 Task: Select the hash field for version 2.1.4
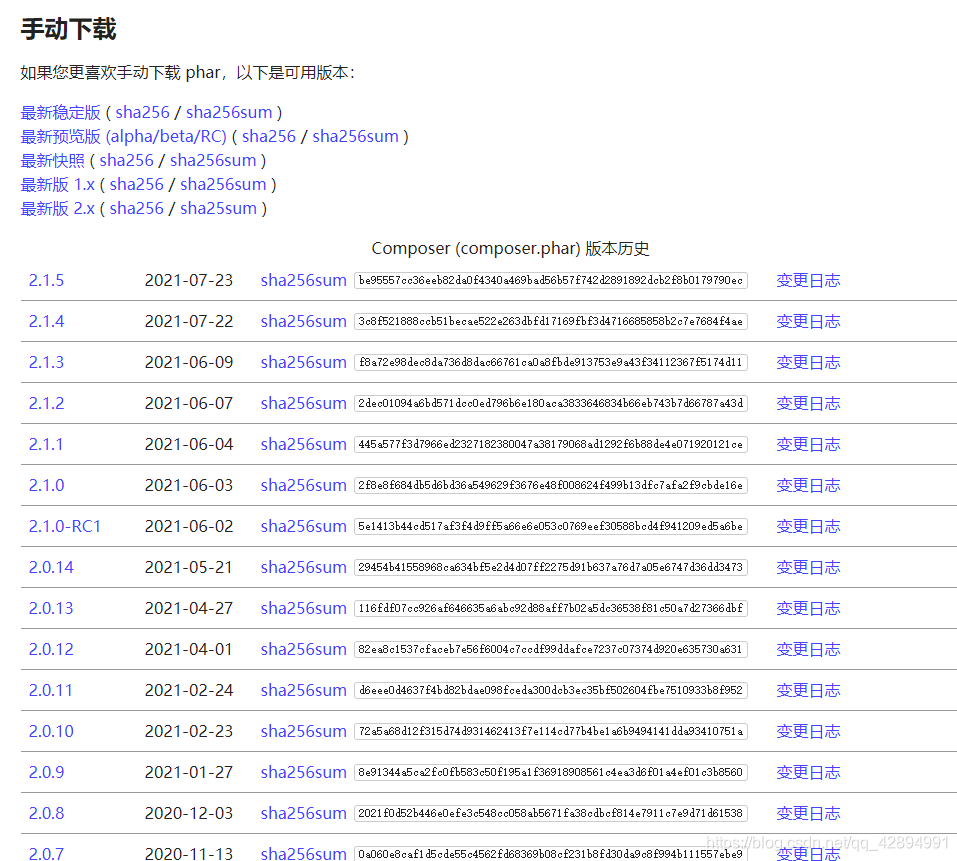[x=551, y=322]
